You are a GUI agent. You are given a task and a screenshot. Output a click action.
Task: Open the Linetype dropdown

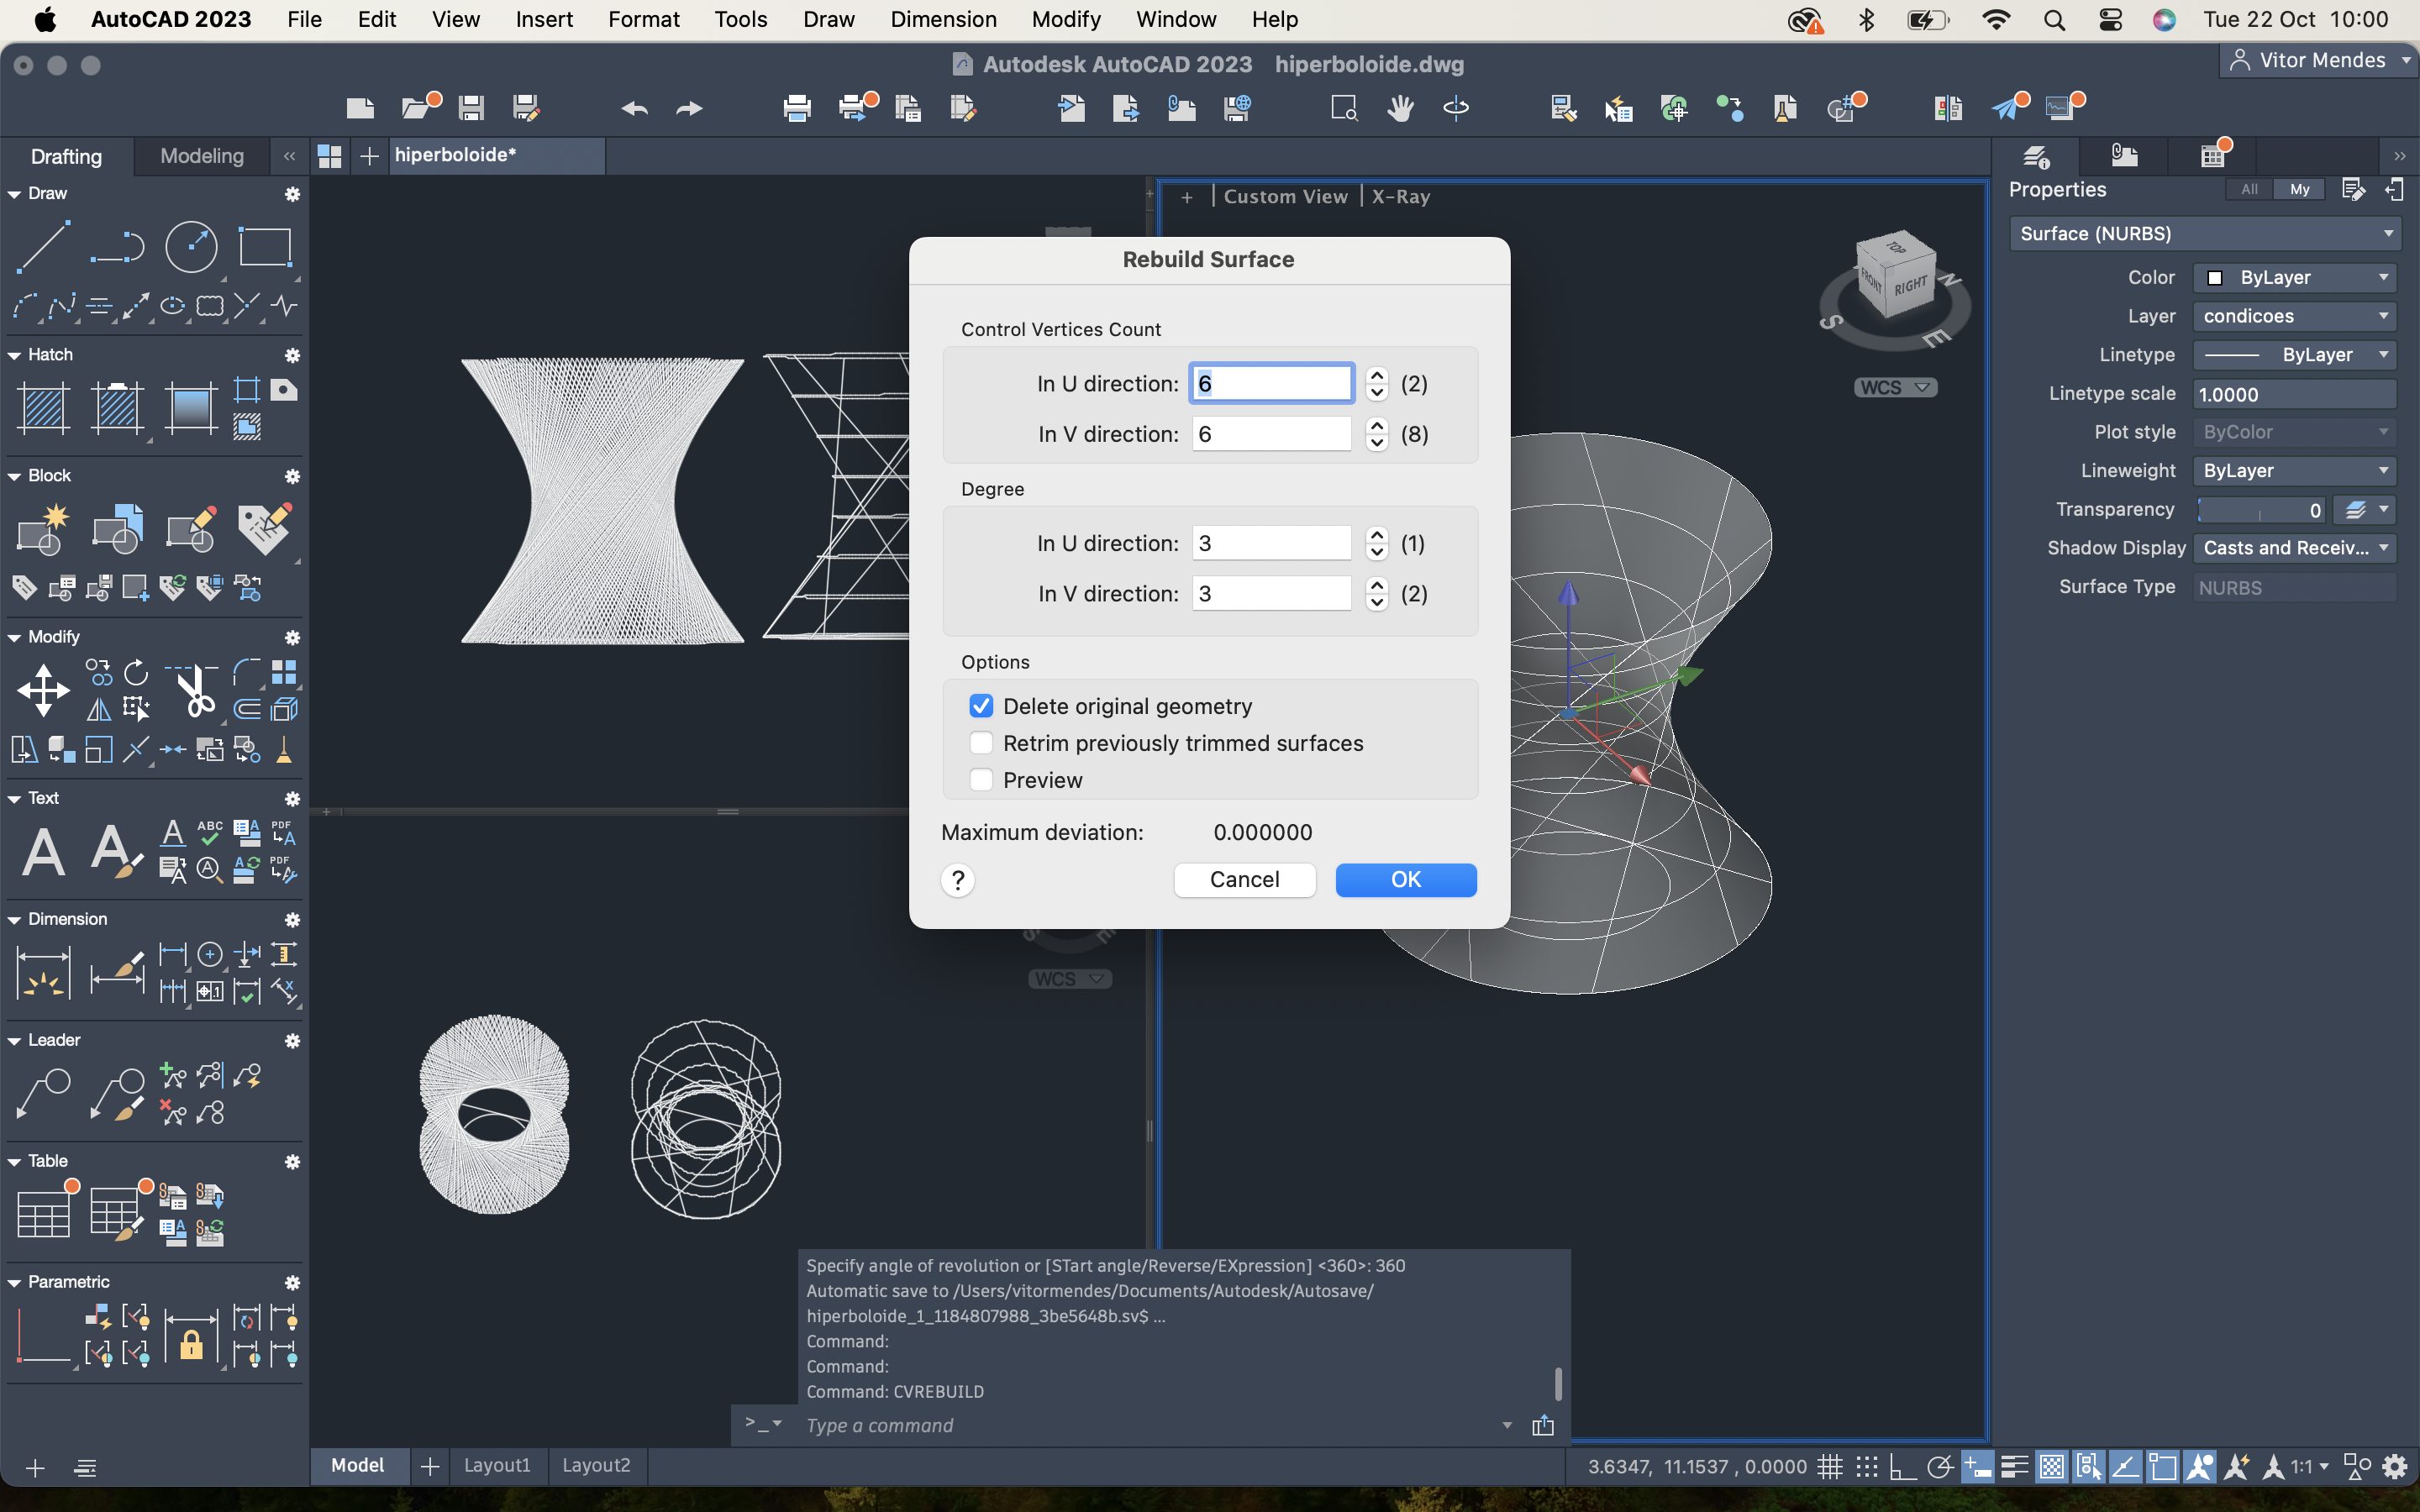click(2294, 355)
